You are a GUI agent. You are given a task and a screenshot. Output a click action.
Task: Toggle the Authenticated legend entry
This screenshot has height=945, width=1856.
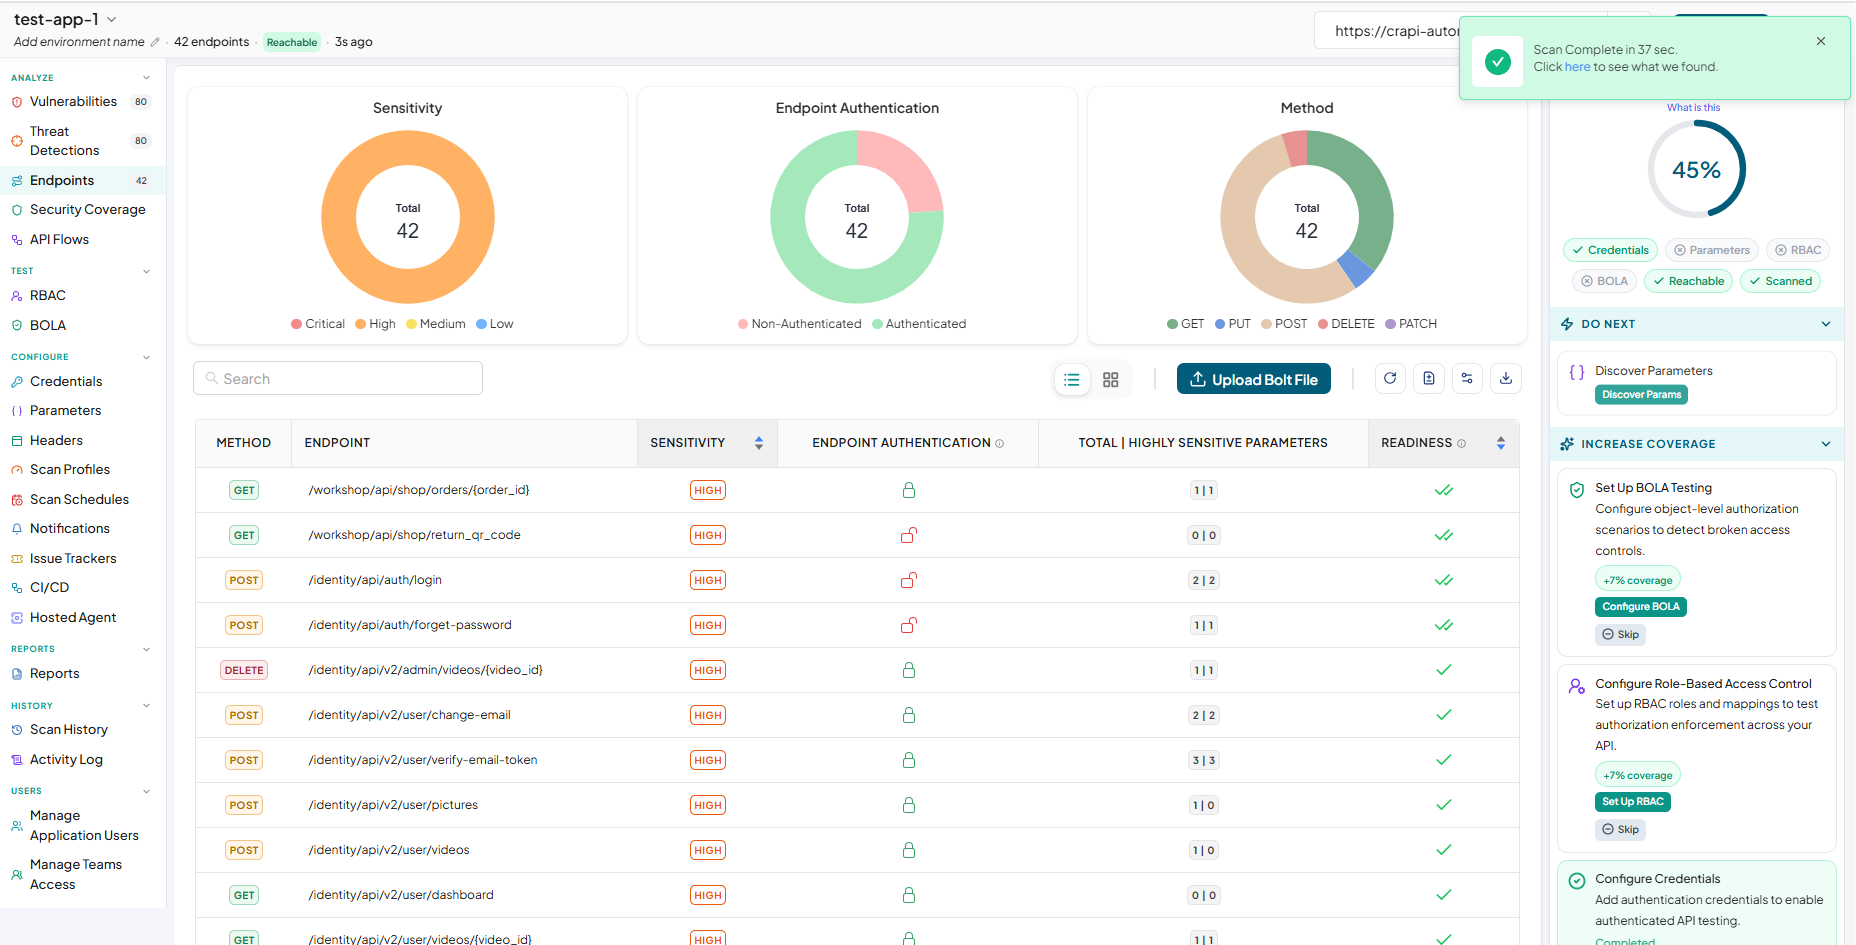tap(919, 324)
